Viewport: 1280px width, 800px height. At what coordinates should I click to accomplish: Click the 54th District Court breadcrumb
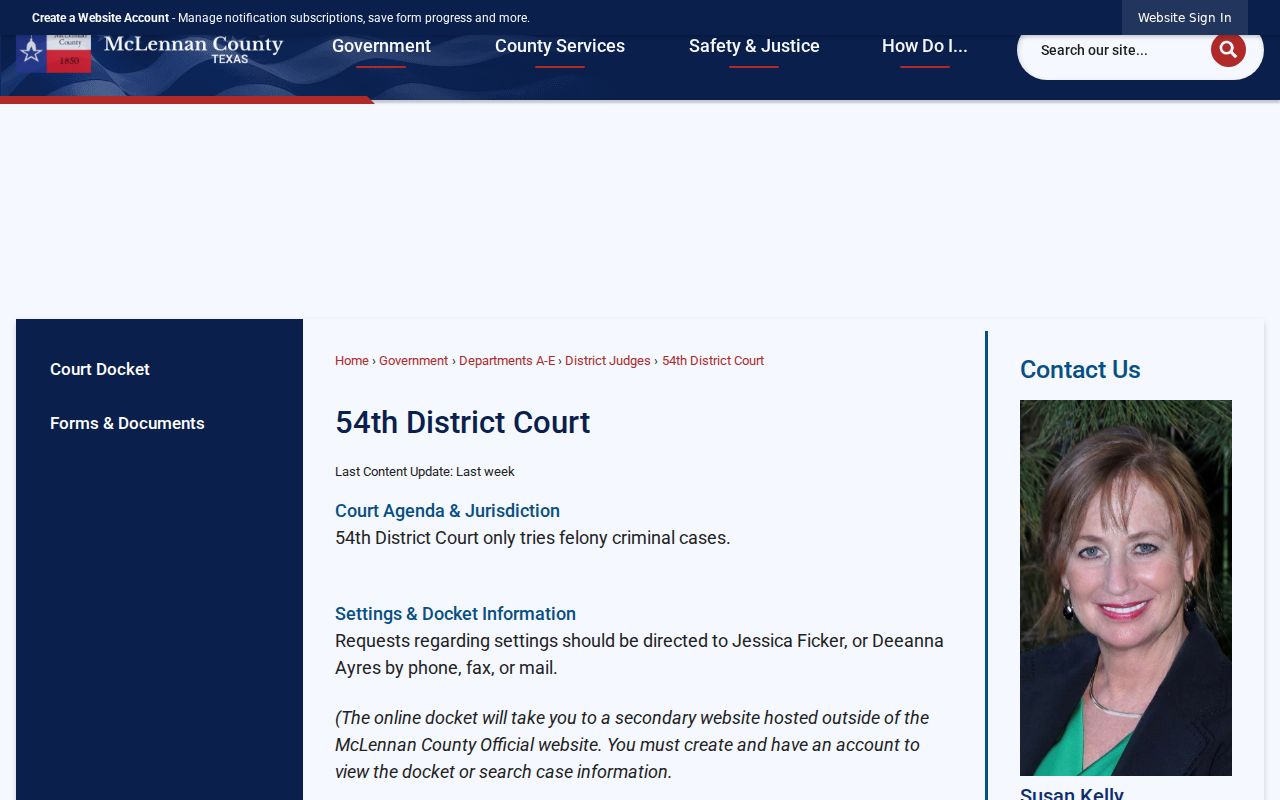tap(713, 361)
